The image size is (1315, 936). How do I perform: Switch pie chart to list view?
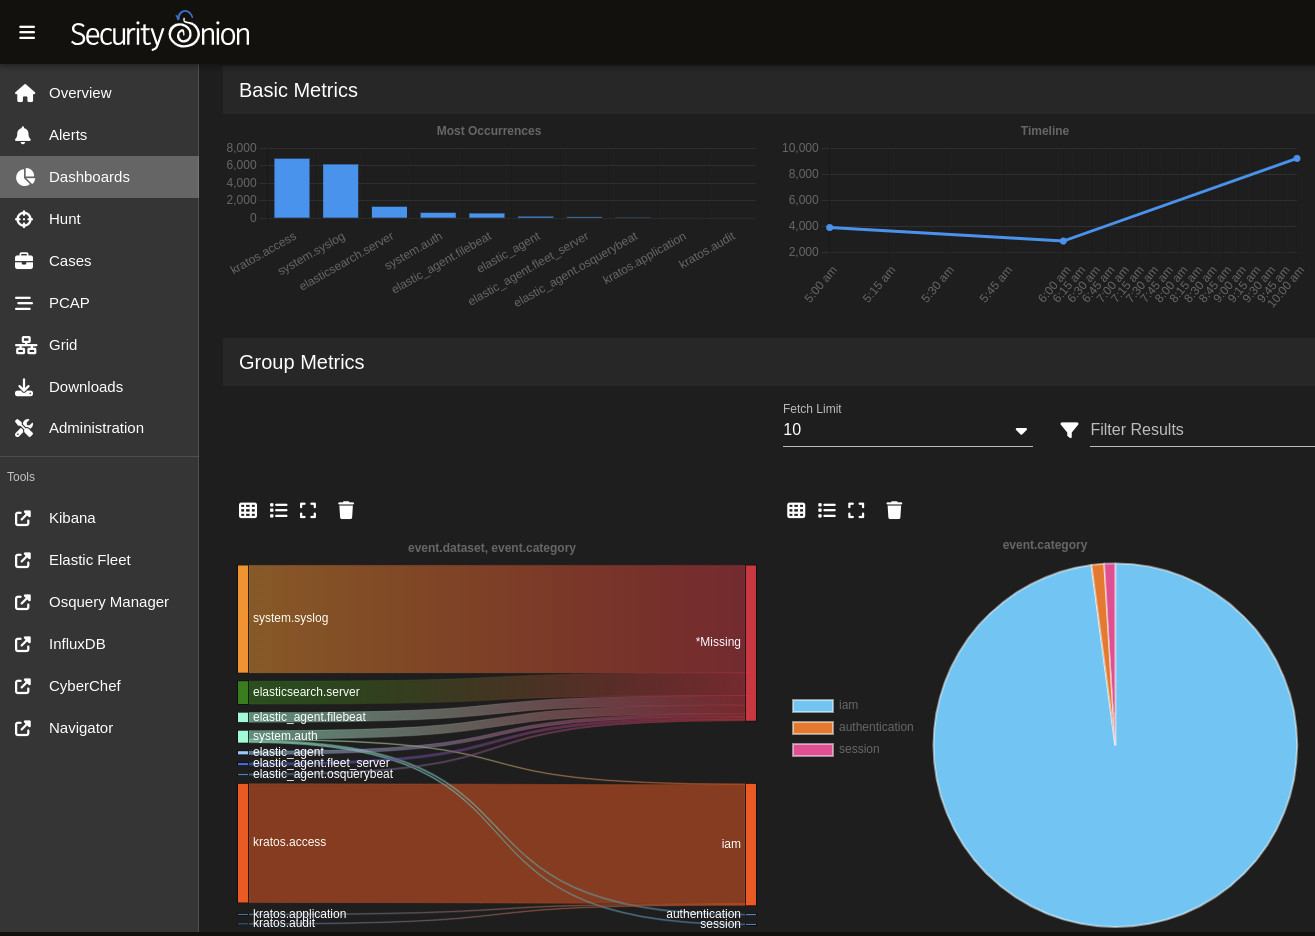(827, 510)
